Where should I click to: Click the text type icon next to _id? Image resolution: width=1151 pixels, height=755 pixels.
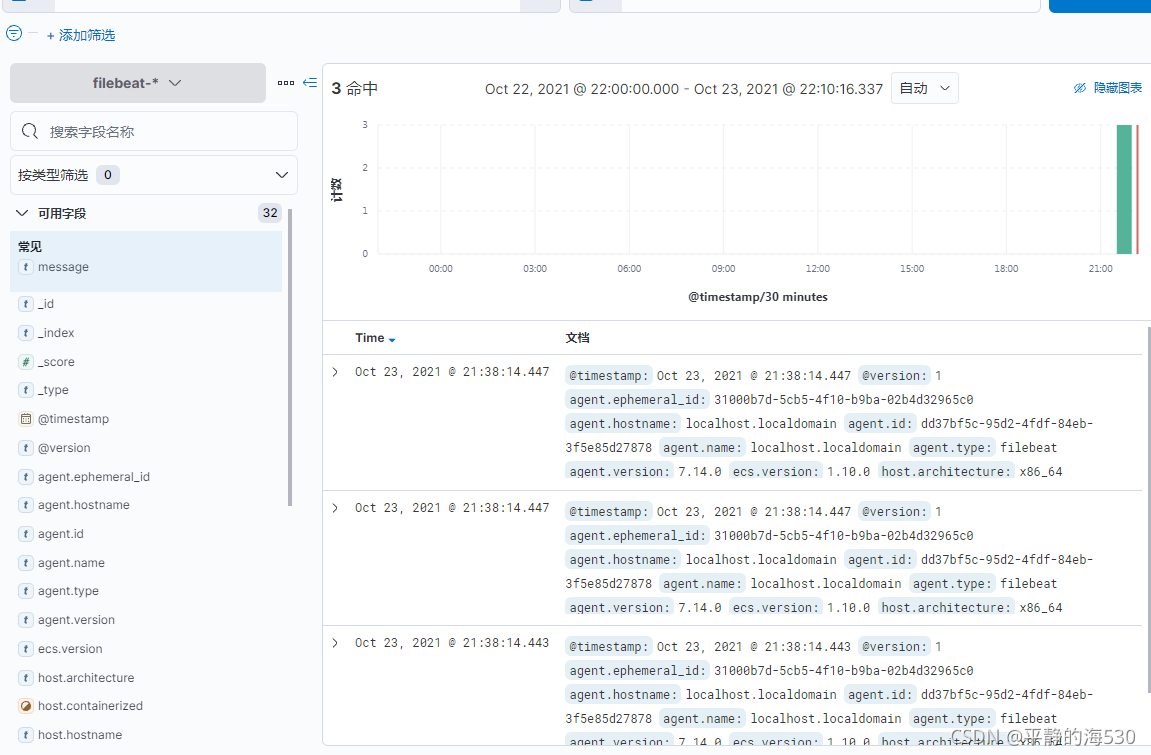[26, 304]
